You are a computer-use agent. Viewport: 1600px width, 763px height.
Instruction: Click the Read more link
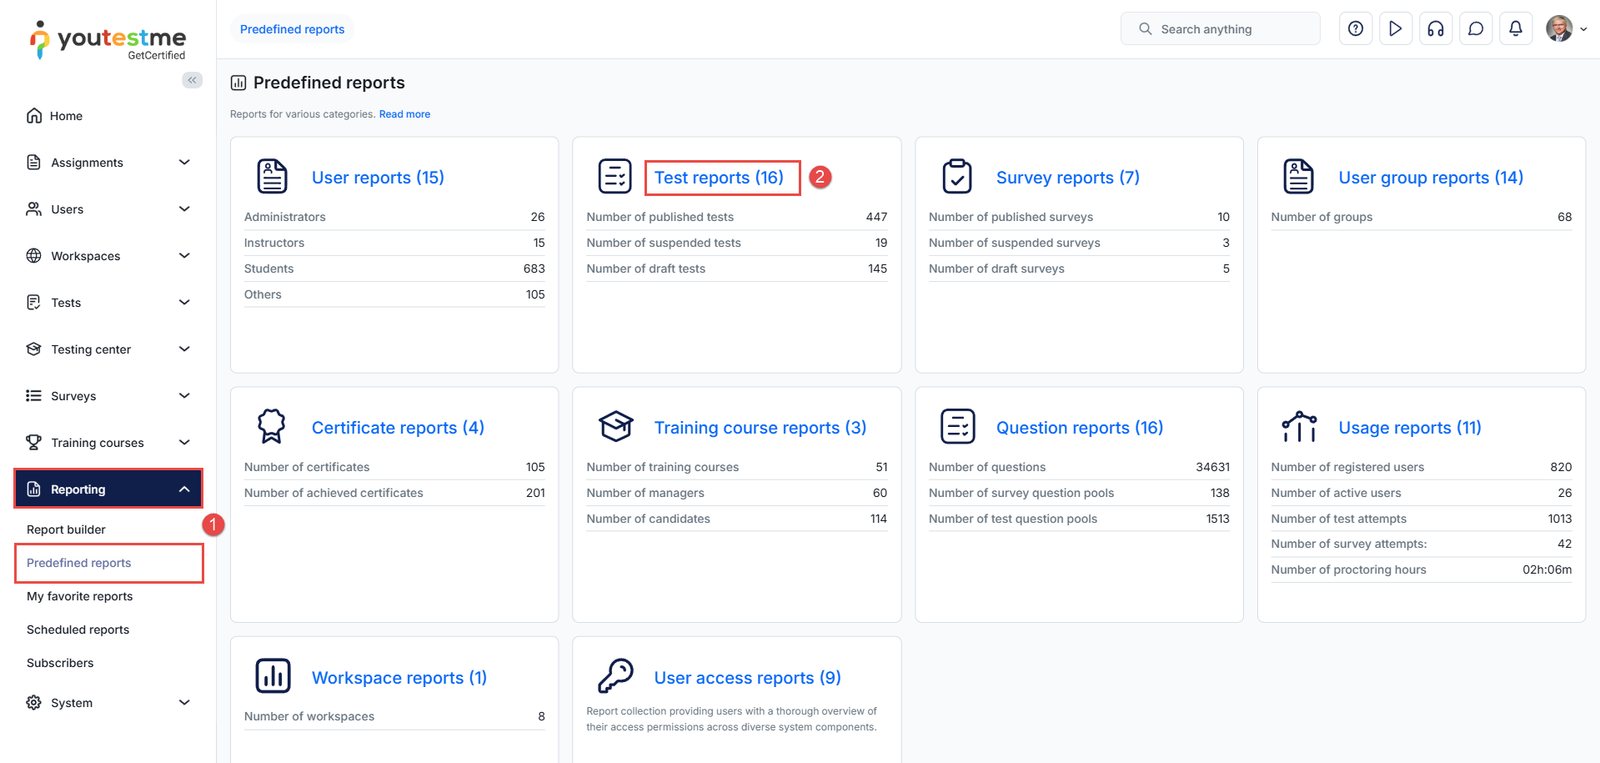tap(404, 115)
